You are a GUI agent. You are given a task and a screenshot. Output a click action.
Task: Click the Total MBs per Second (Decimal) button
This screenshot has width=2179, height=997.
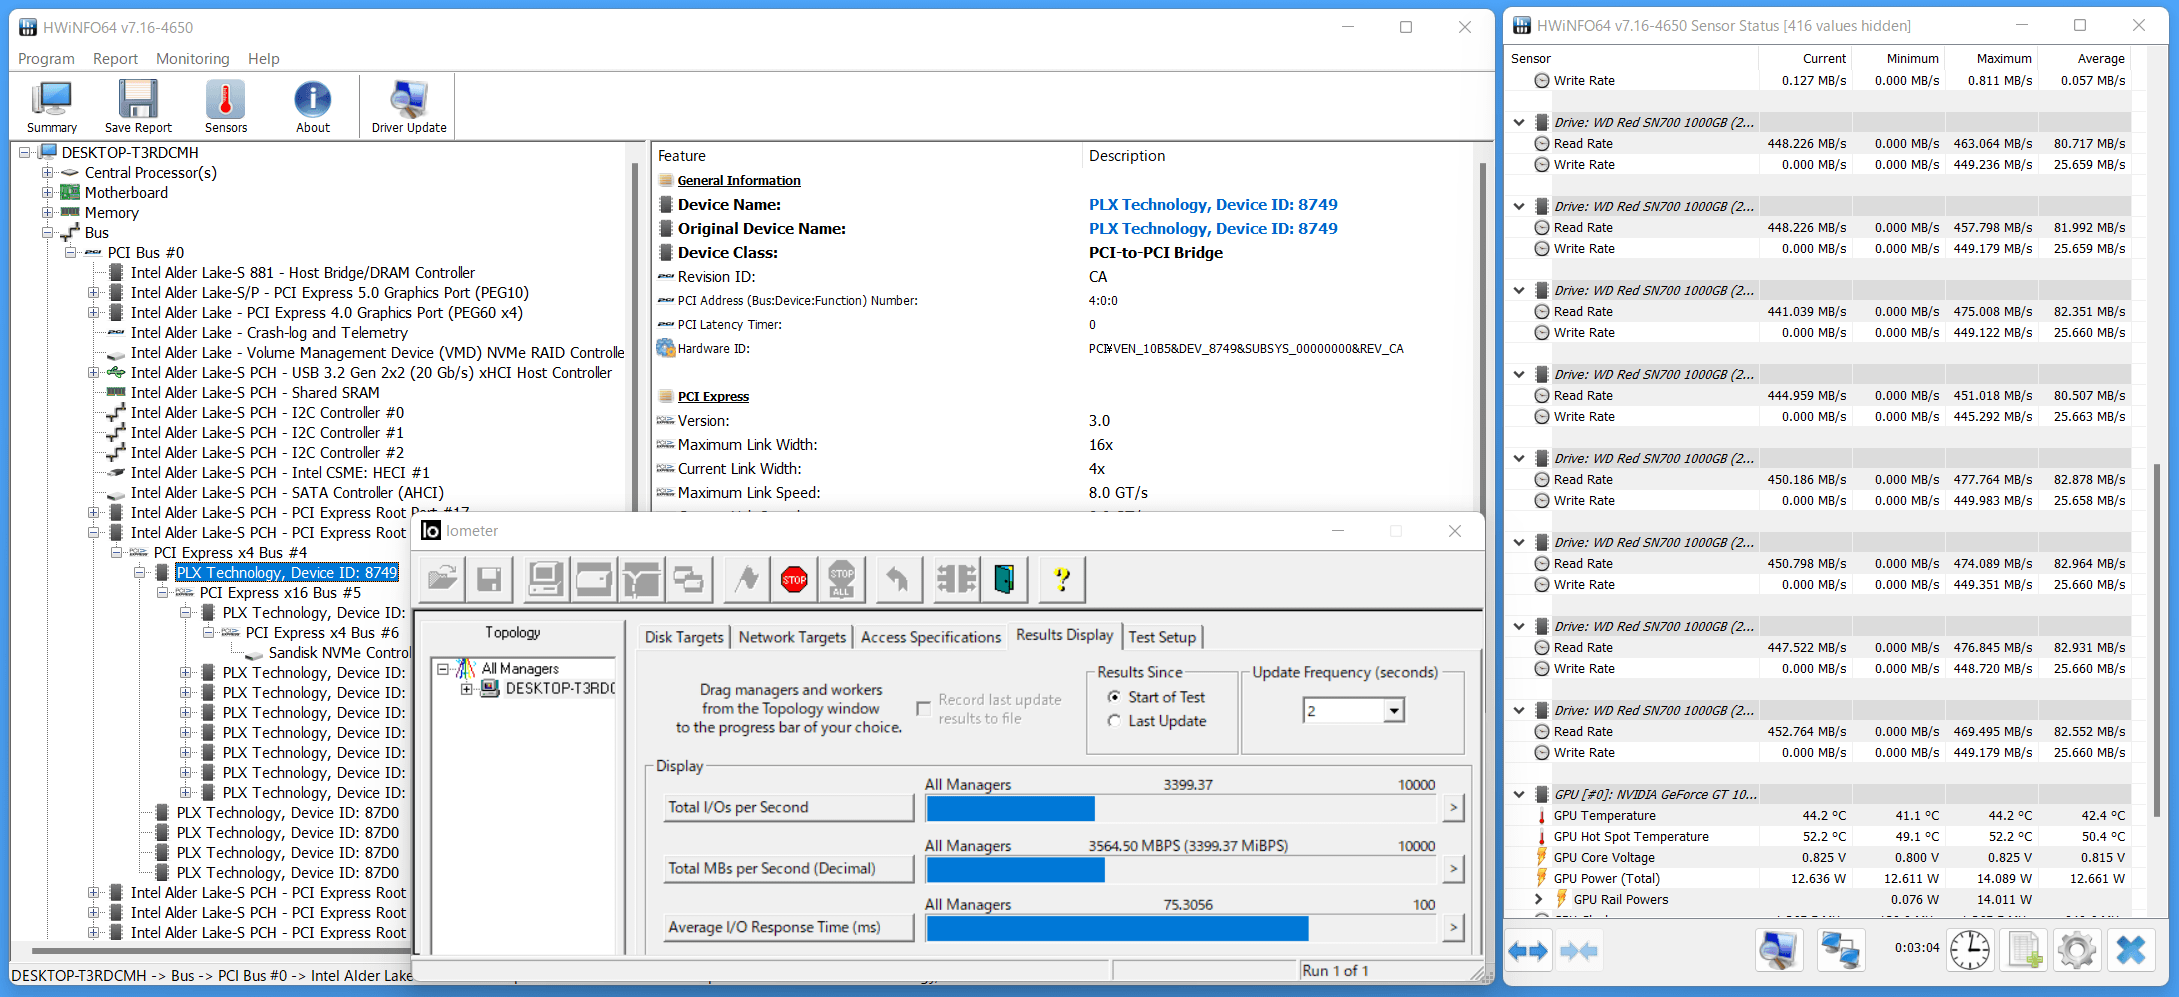(x=790, y=868)
